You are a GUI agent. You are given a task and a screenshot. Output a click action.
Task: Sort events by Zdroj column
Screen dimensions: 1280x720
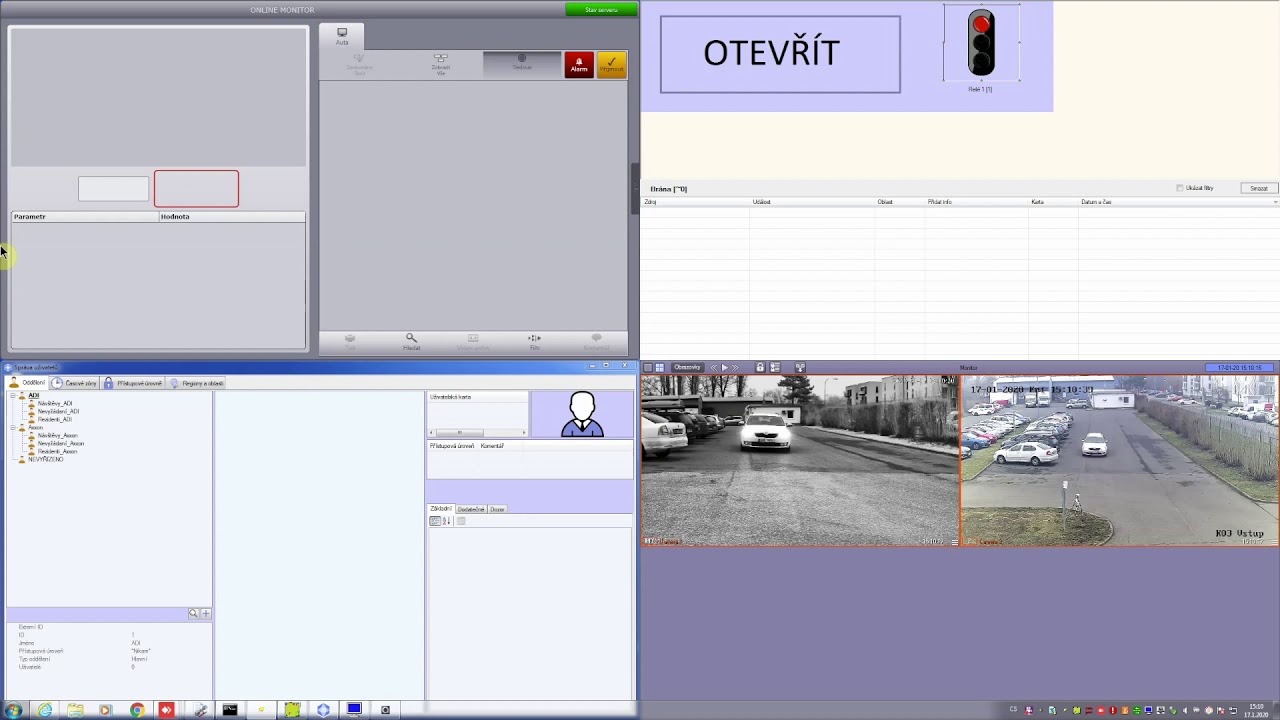tap(696, 202)
